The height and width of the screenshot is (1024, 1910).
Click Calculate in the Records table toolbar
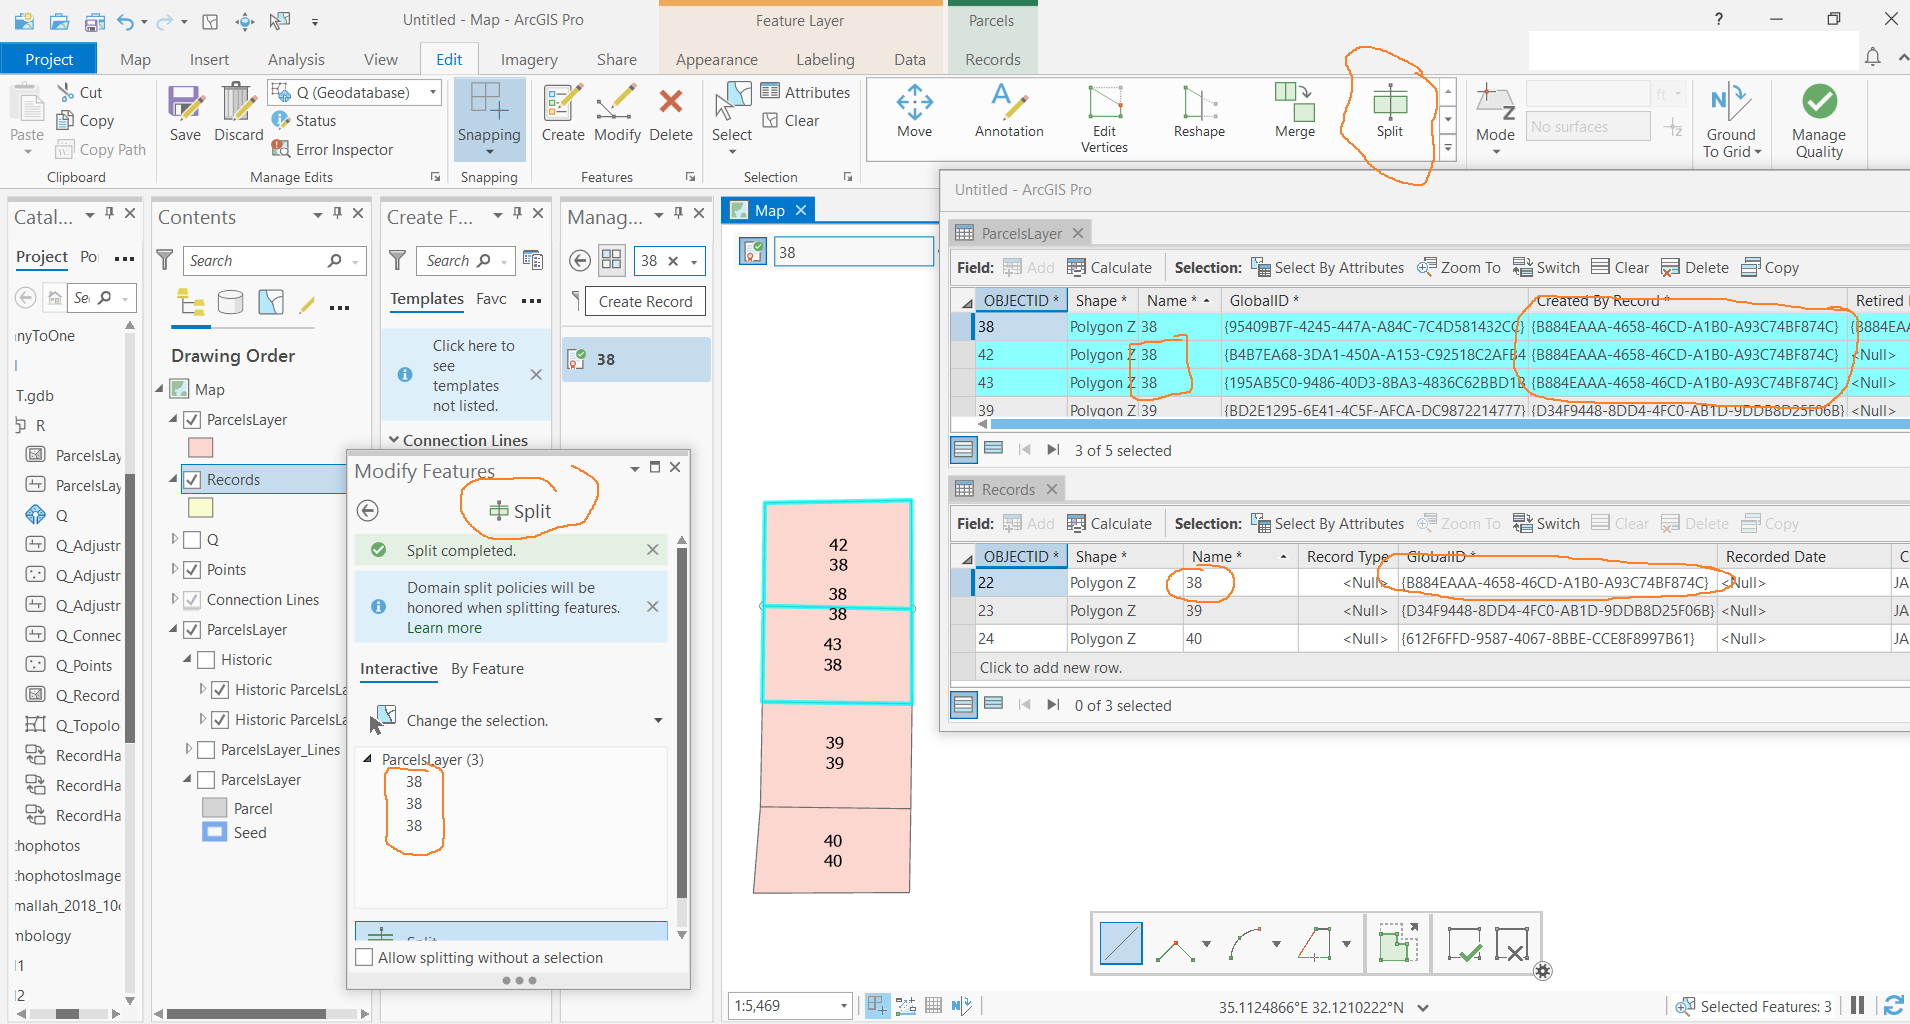click(x=1109, y=524)
